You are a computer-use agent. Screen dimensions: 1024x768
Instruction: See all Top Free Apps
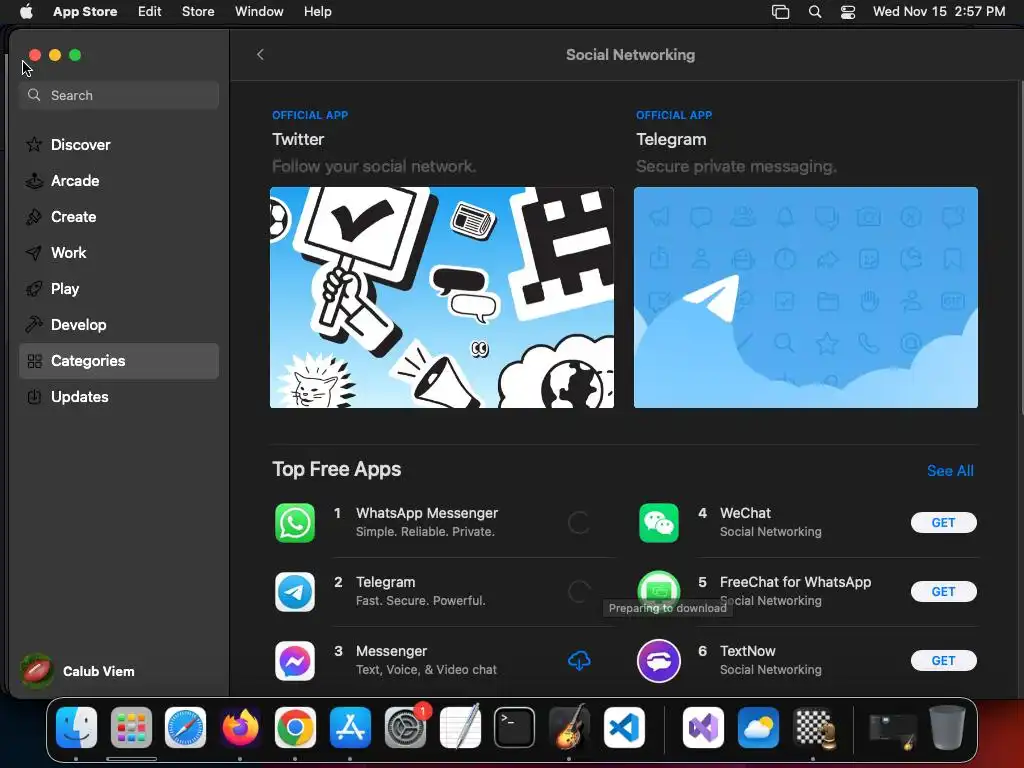(950, 471)
